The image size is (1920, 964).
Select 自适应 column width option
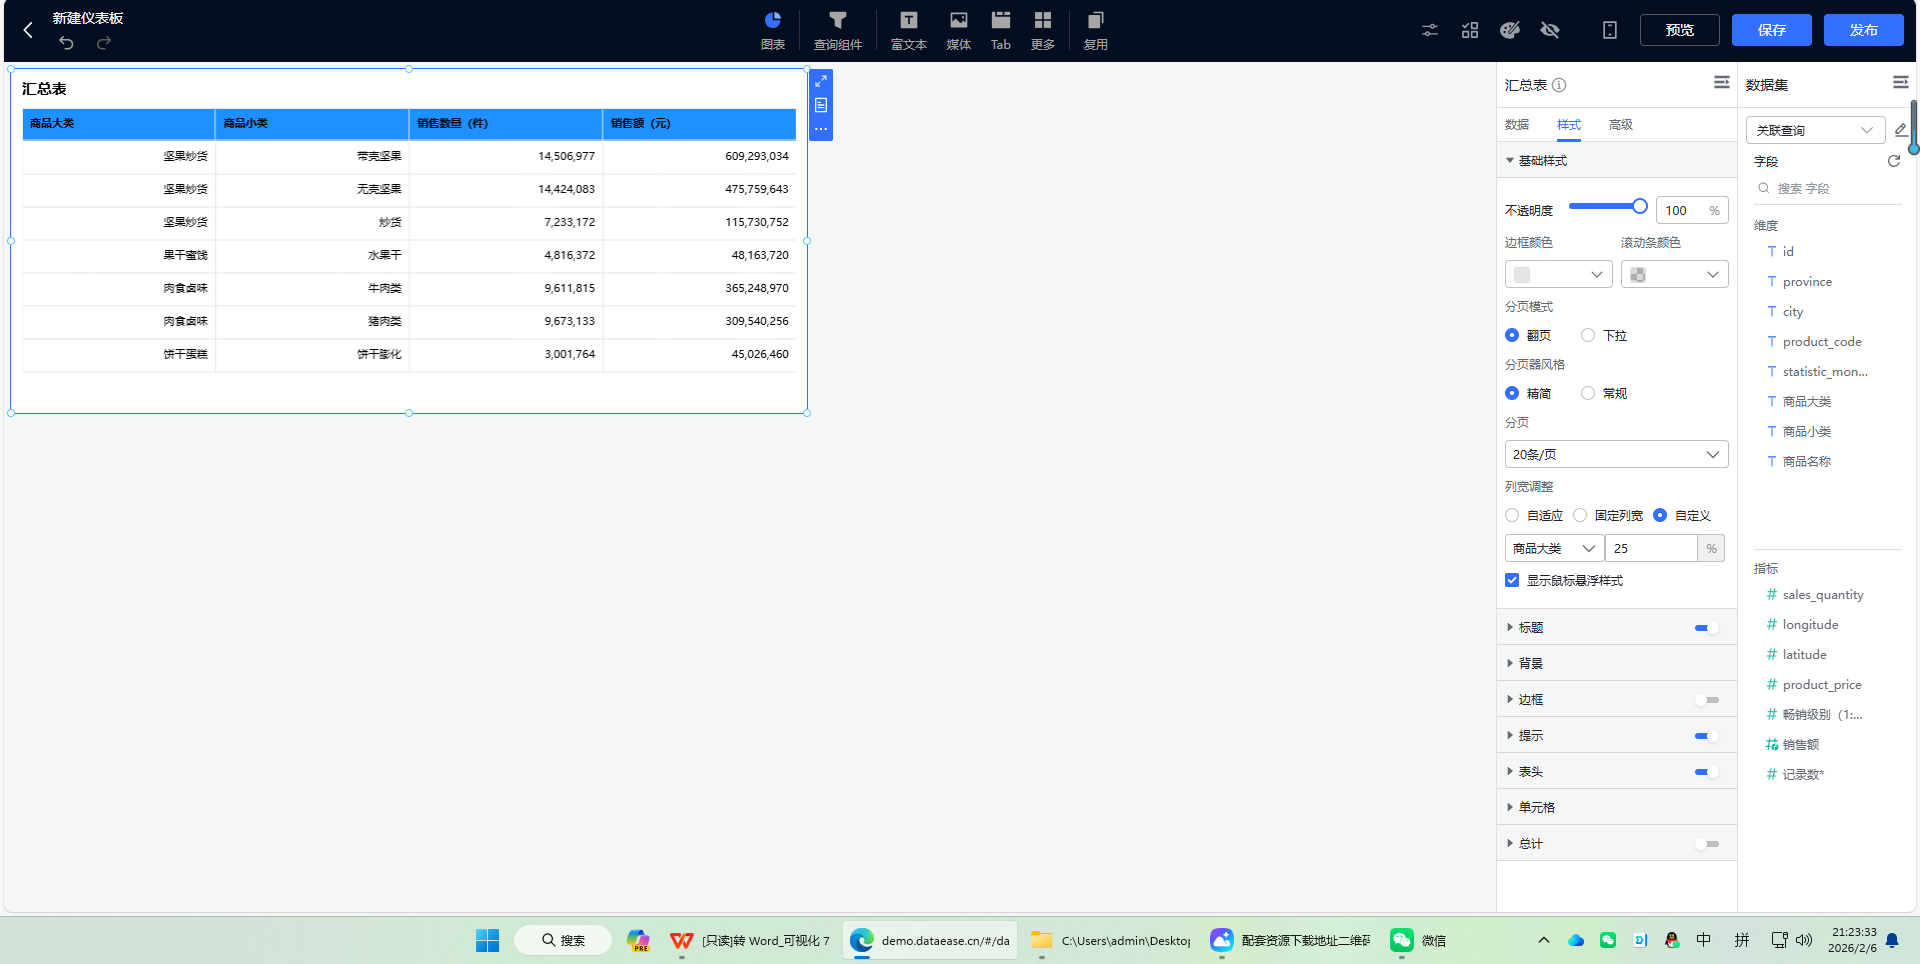[1534, 515]
